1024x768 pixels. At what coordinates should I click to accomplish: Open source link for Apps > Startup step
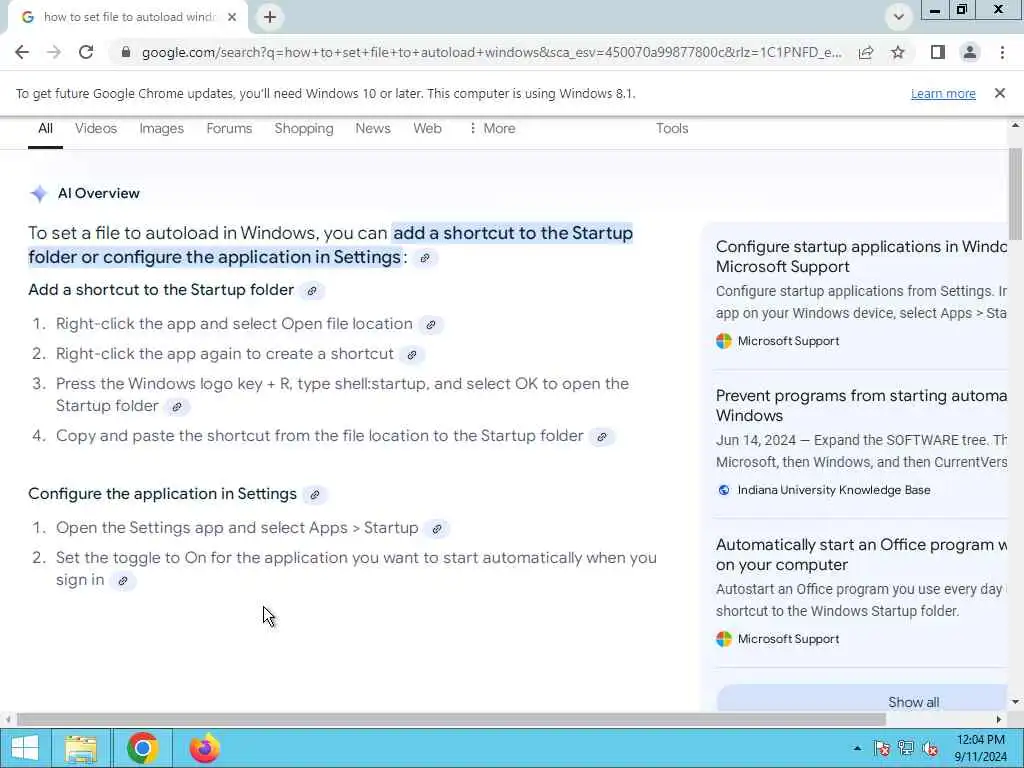(x=437, y=529)
